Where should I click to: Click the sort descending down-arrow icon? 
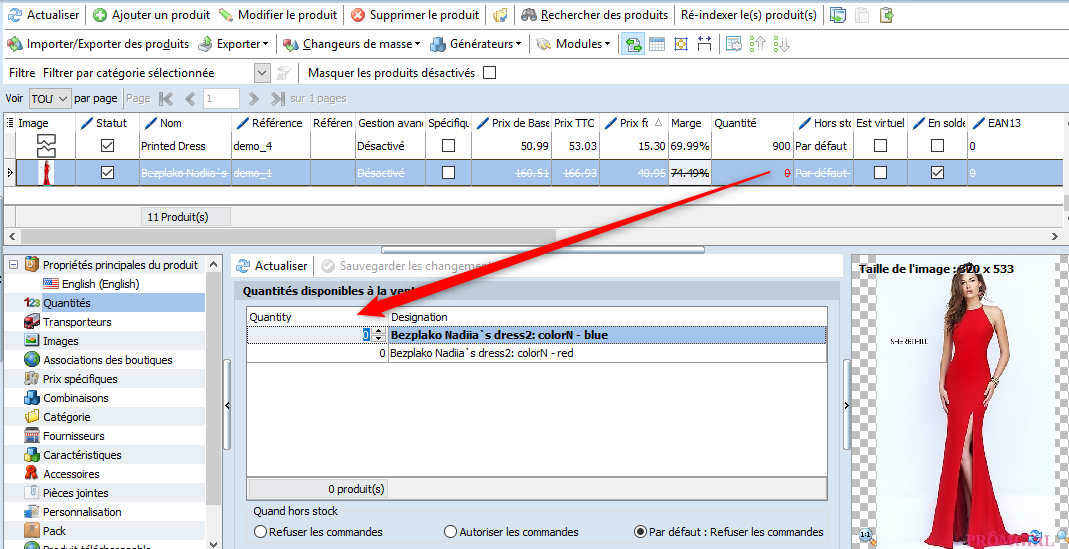tap(781, 44)
